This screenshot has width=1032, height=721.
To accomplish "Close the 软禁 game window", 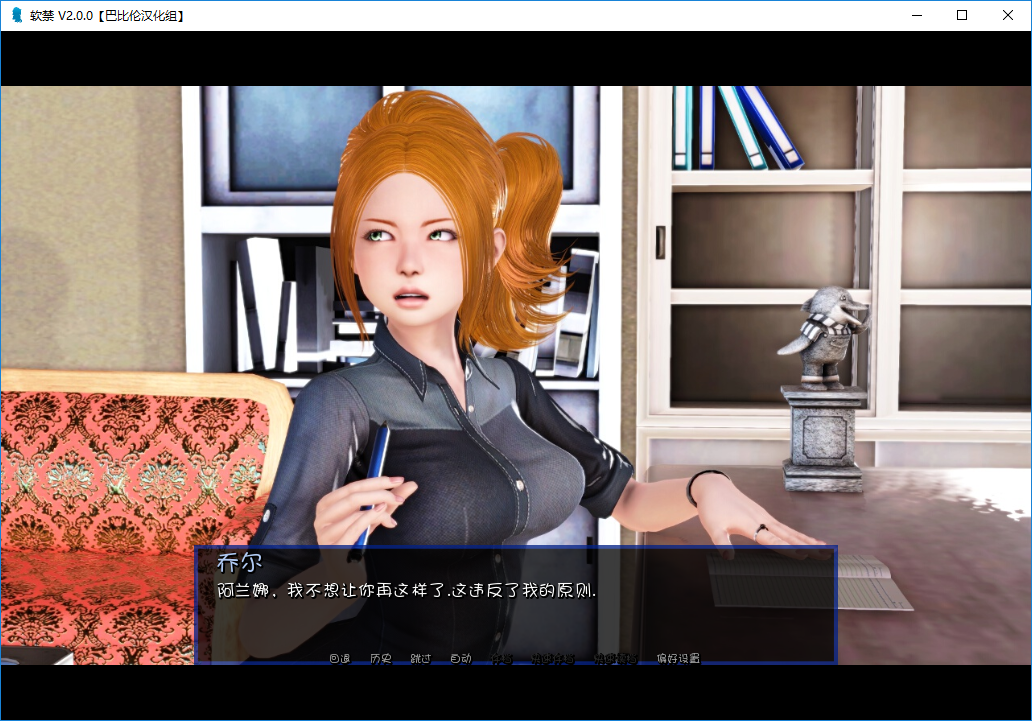I will tap(1007, 15).
